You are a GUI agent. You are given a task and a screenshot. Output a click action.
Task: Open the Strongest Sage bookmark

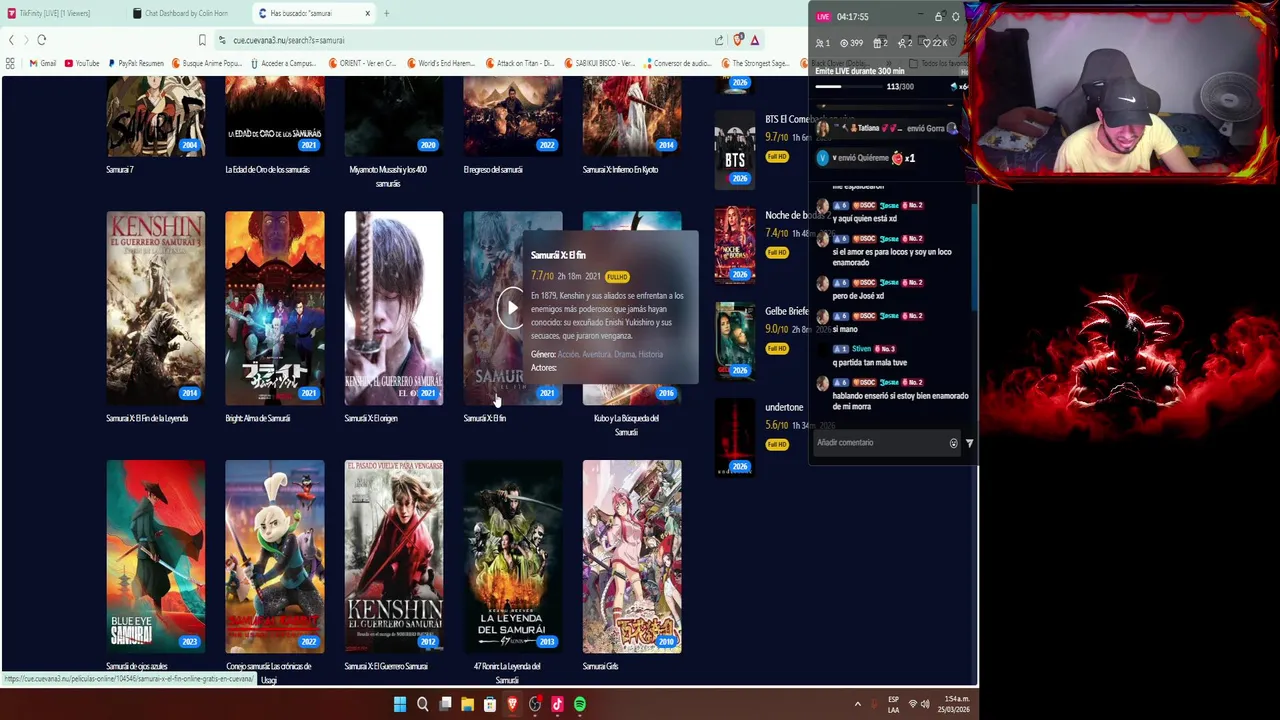[x=755, y=63]
